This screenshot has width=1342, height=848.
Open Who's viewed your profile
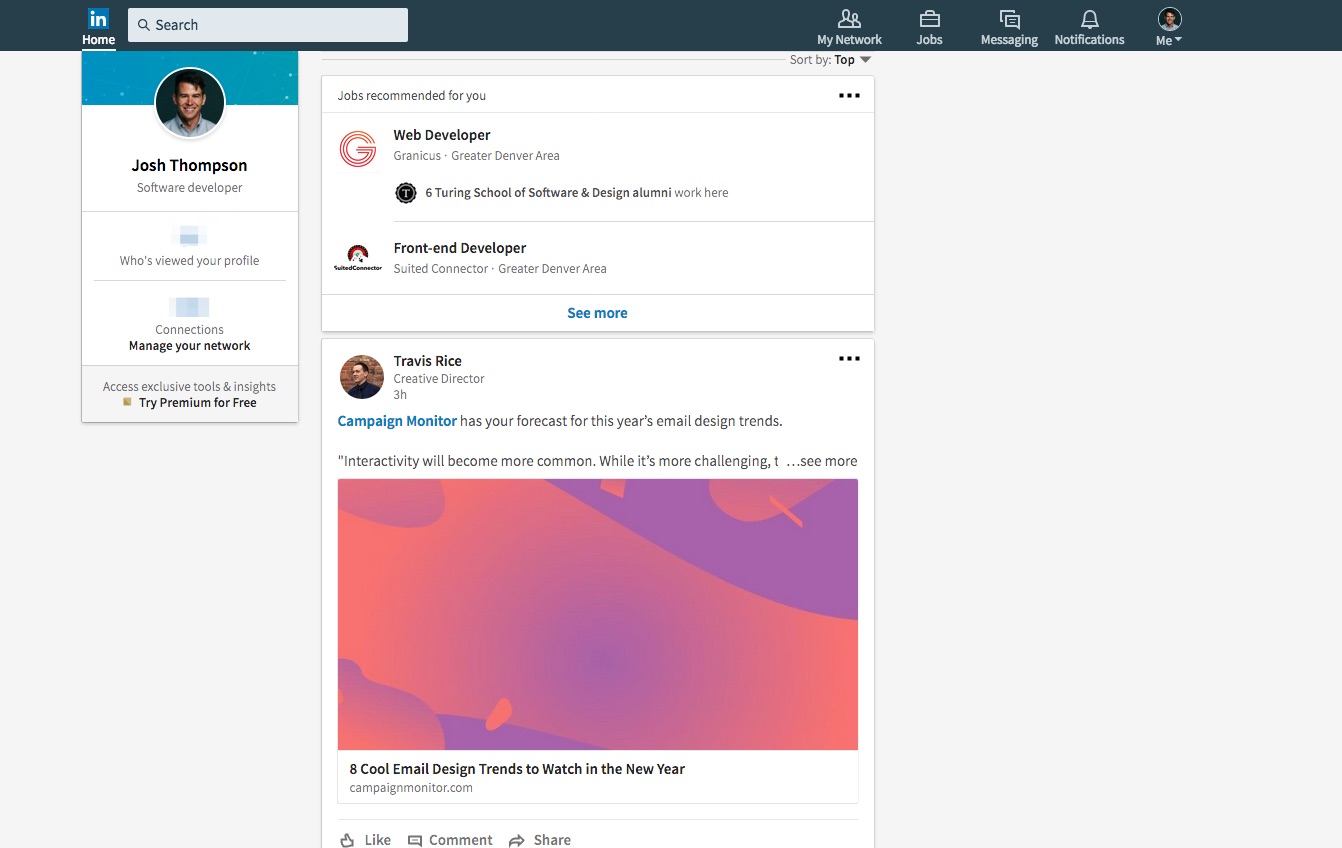[x=190, y=260]
